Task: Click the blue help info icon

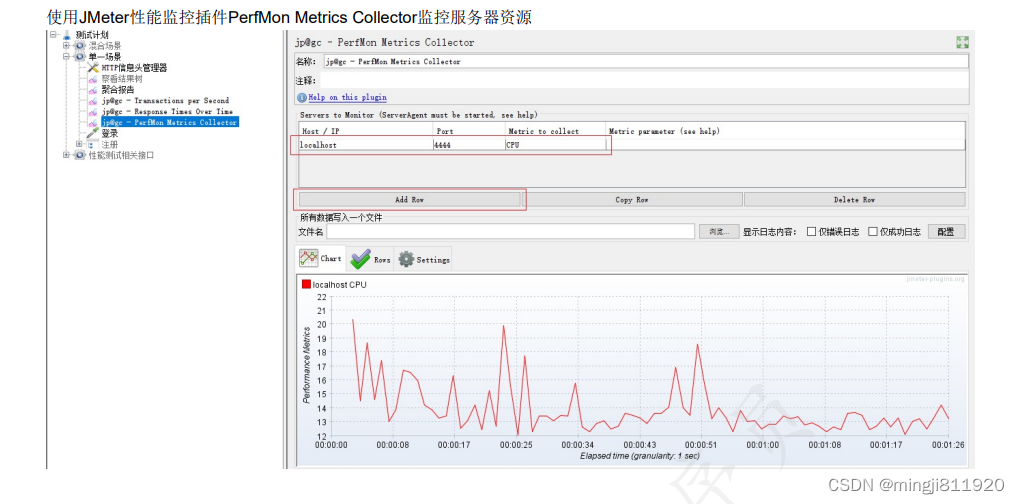Action: [302, 98]
